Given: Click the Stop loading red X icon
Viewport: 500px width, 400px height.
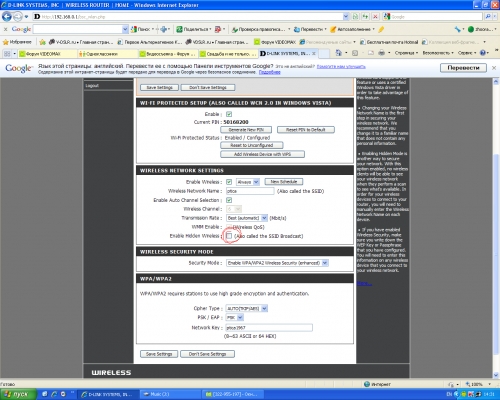Looking at the screenshot, I should [x=375, y=16].
